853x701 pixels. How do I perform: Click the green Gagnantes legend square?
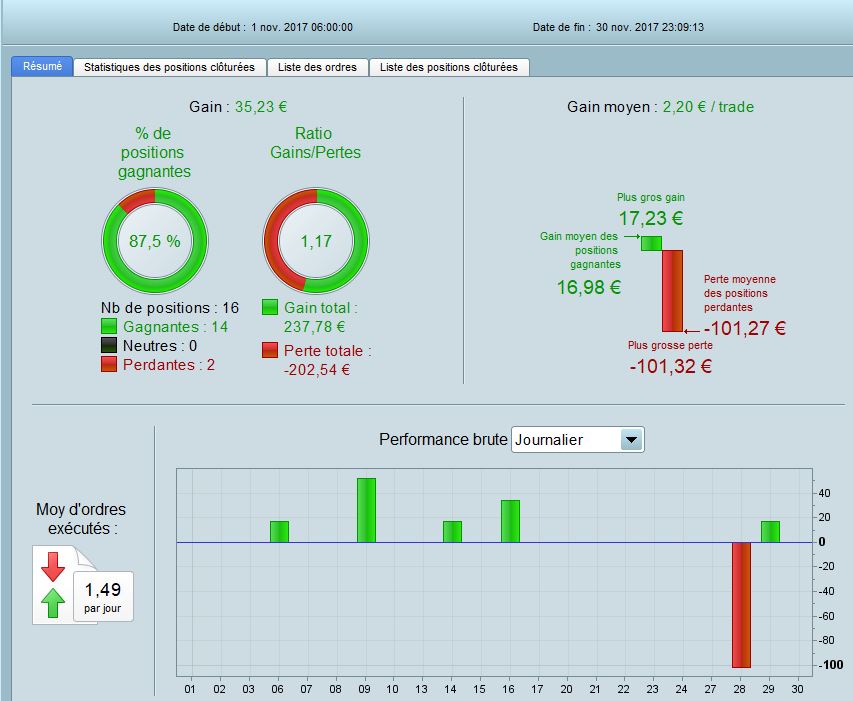(x=109, y=326)
